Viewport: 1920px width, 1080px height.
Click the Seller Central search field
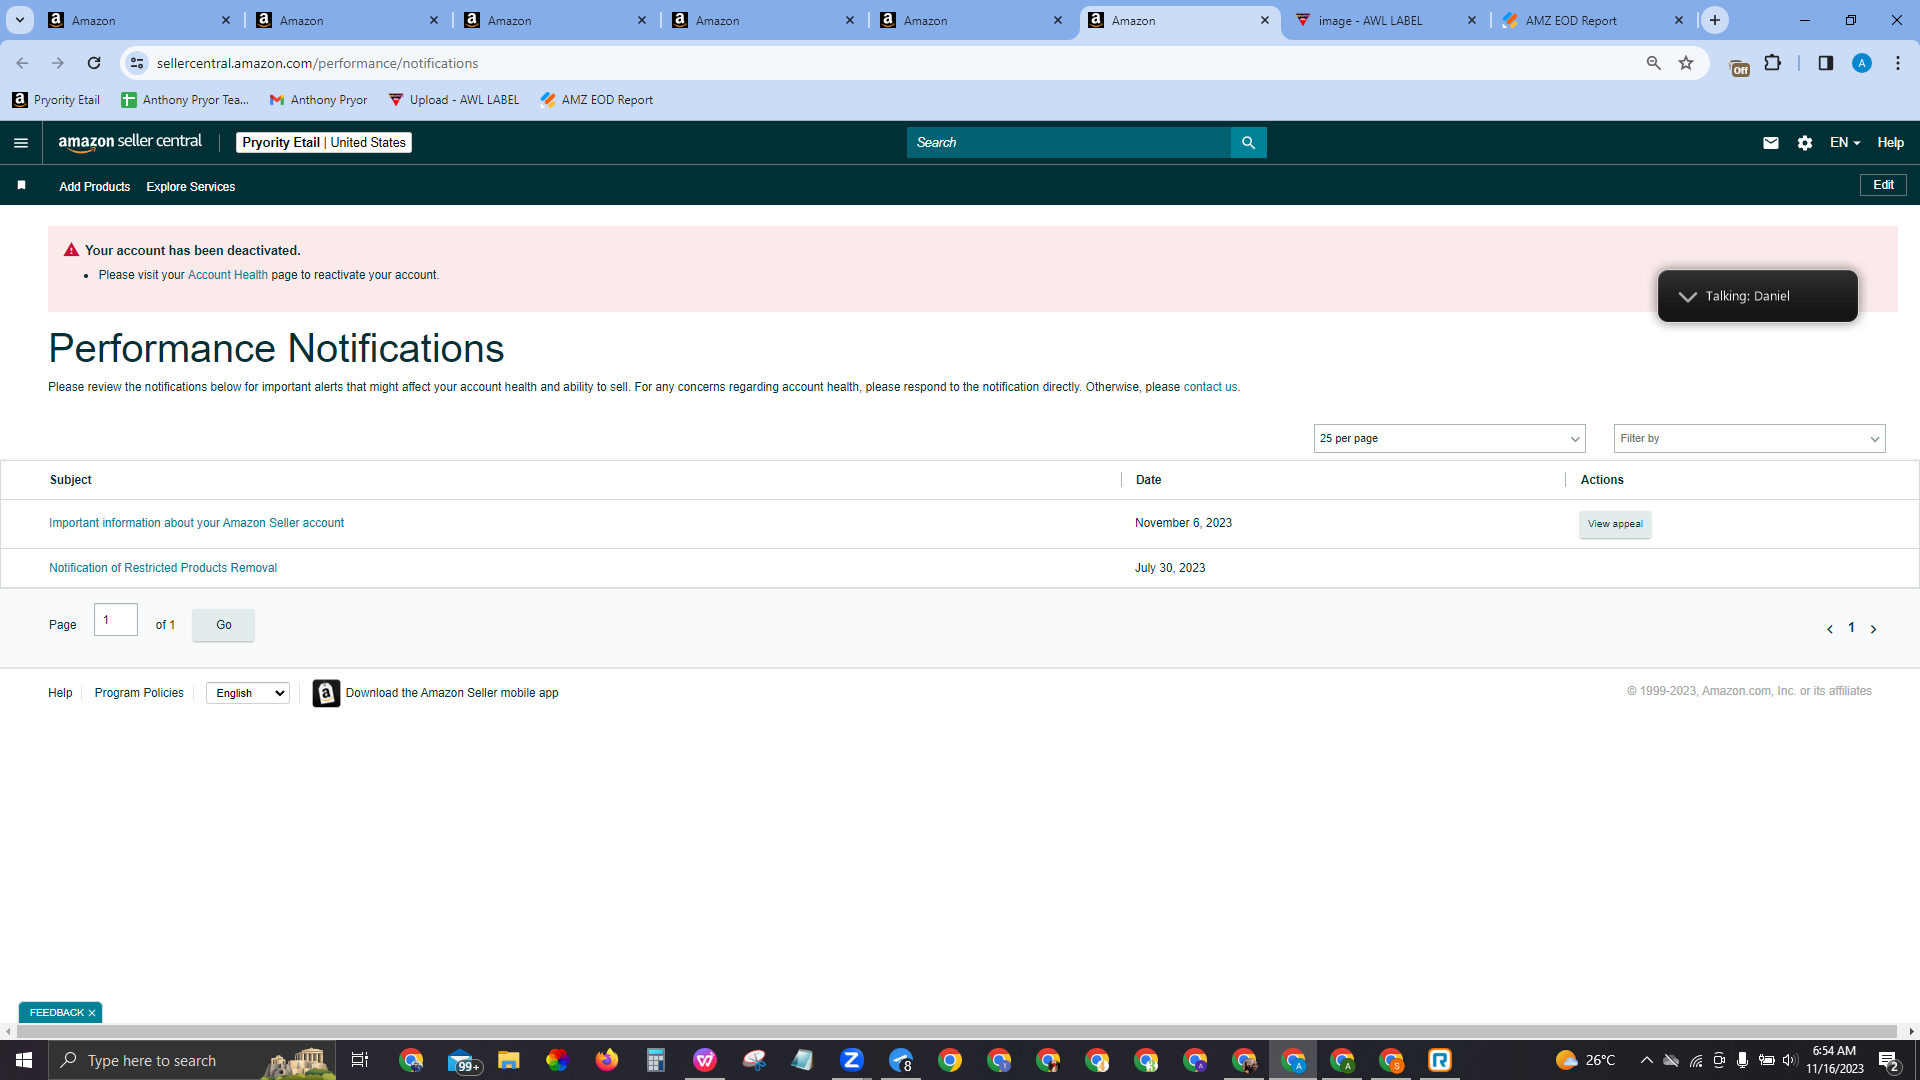1068,143
